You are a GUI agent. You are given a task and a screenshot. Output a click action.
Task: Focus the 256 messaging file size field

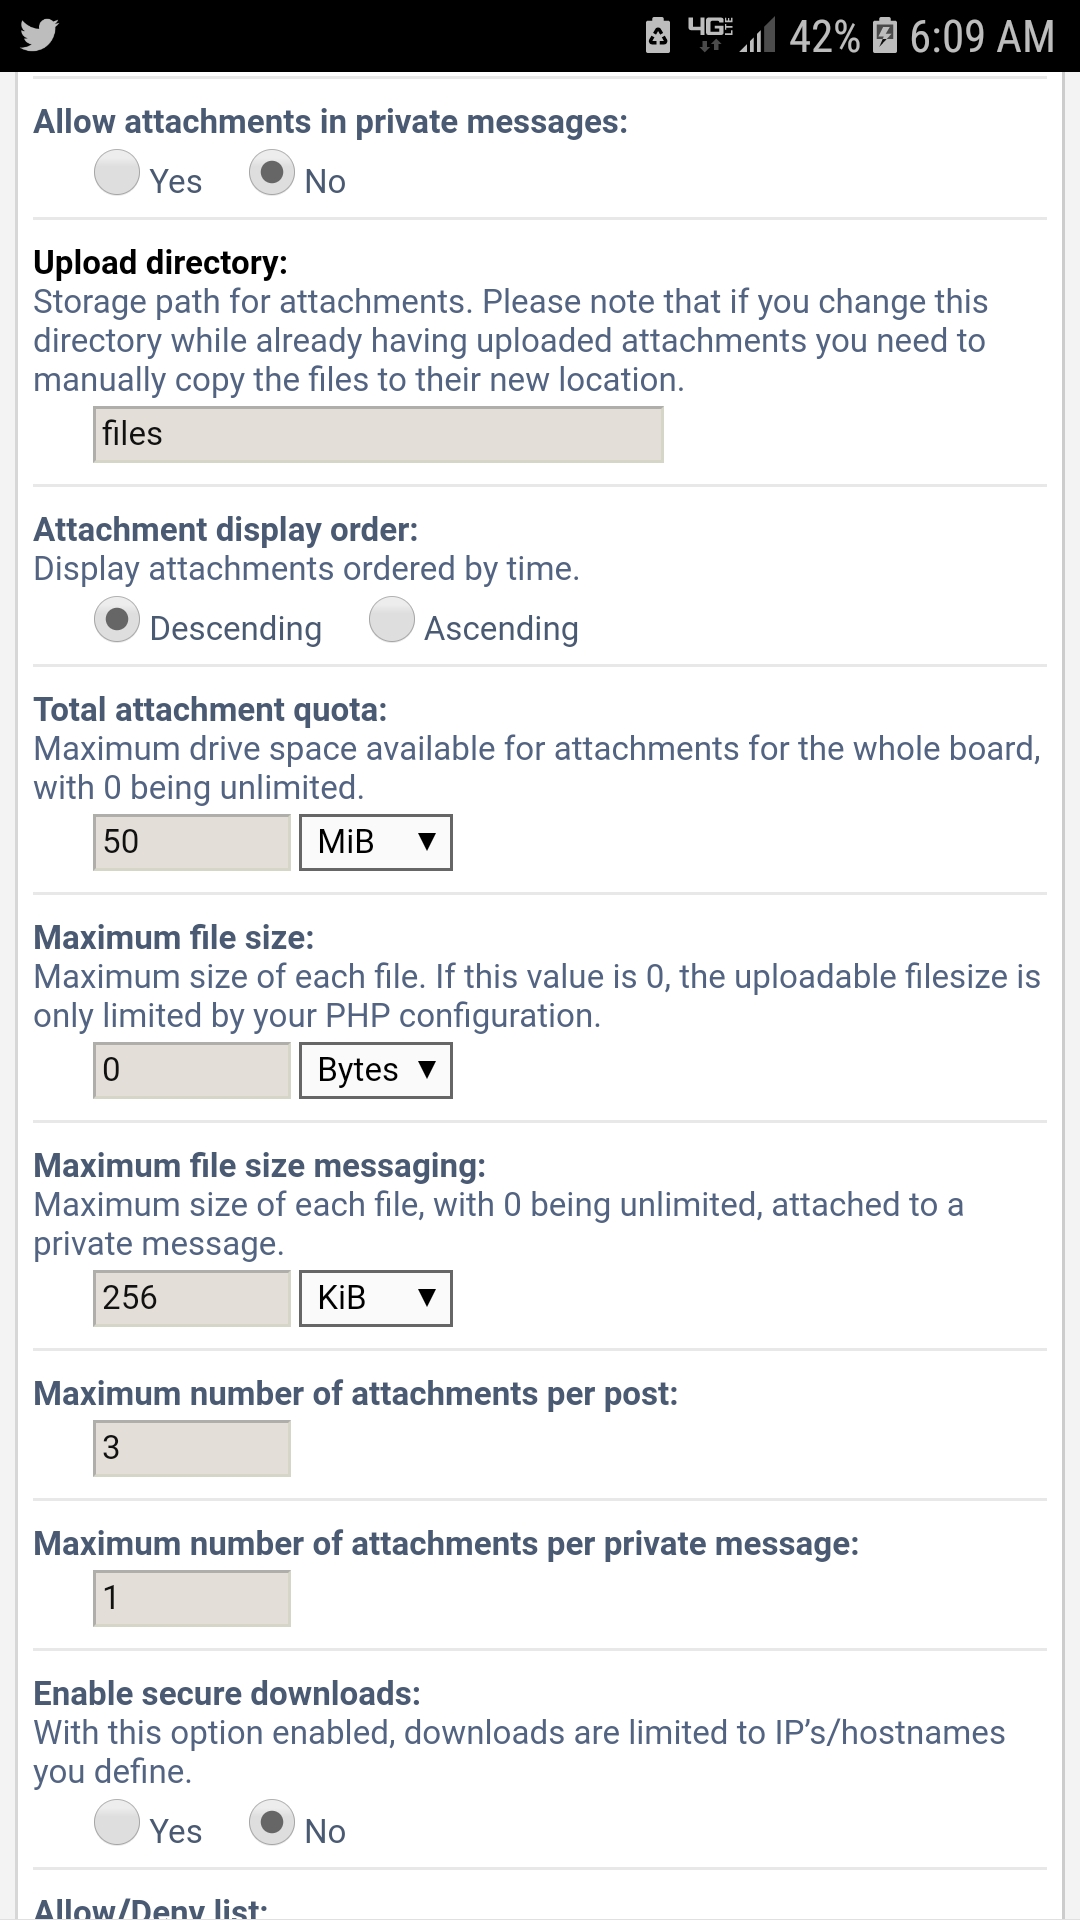coord(192,1298)
